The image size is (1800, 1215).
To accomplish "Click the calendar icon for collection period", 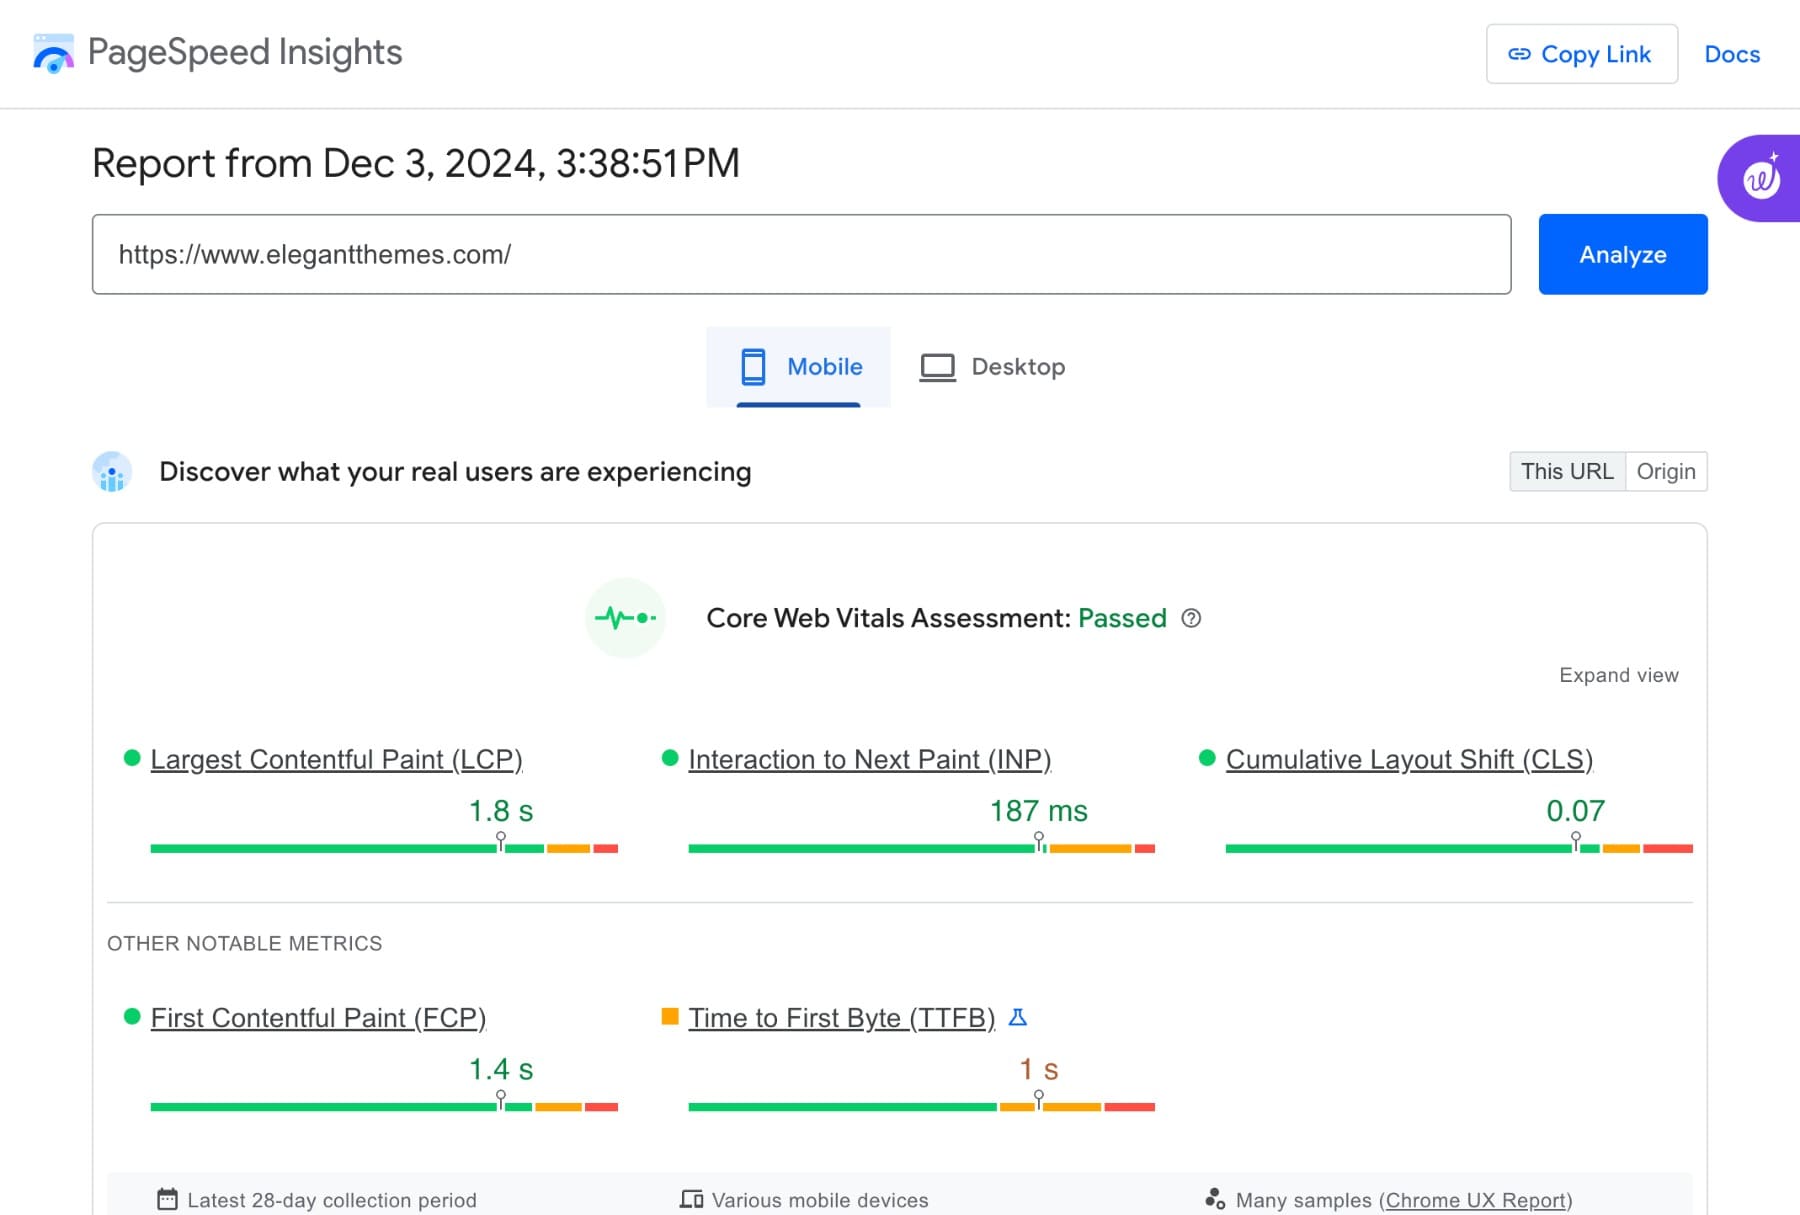I will 167,1199.
